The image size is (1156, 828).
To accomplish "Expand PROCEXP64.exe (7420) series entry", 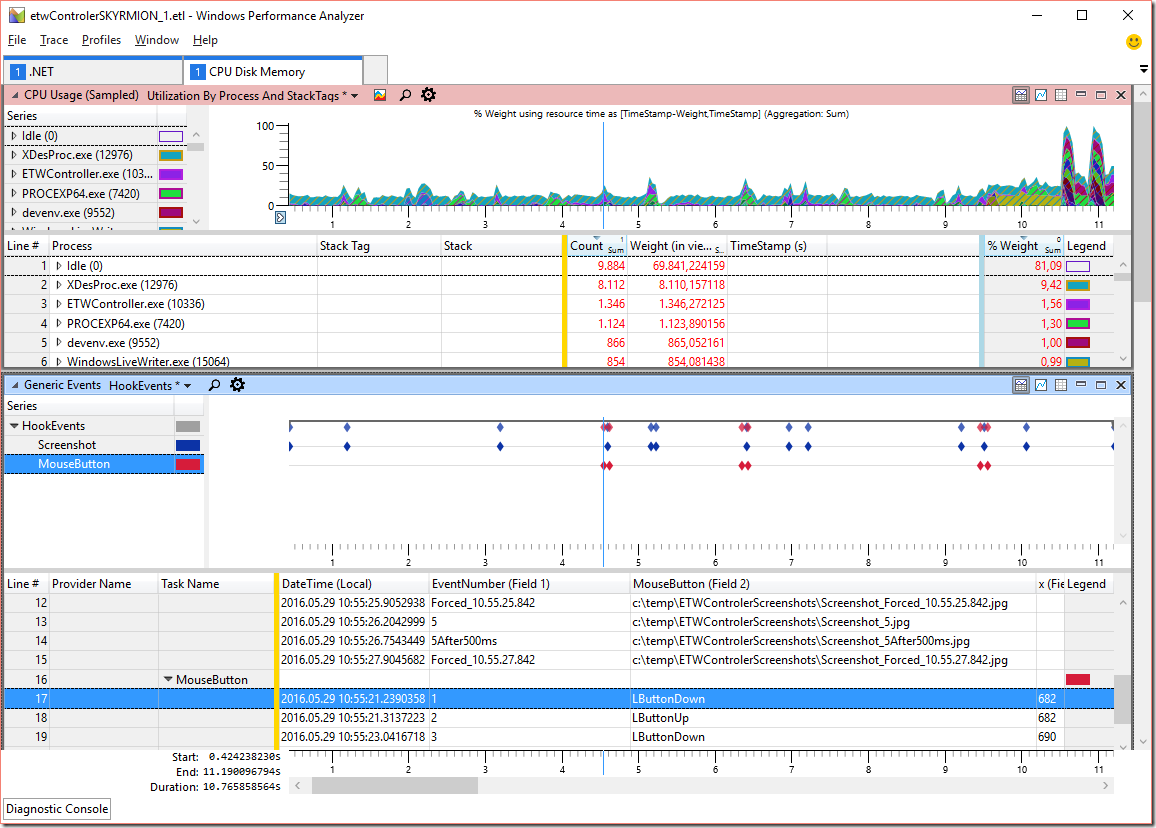I will pyautogui.click(x=14, y=193).
